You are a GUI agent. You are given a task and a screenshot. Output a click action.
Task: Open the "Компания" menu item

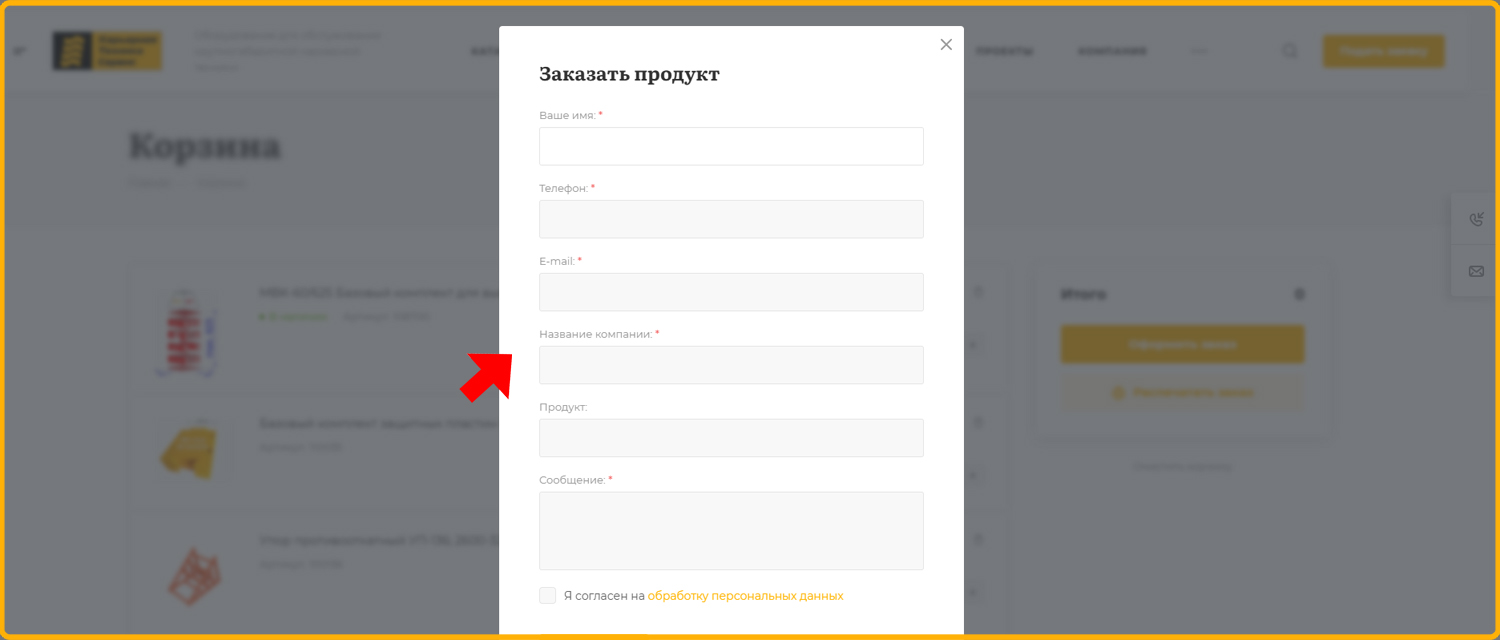(x=1112, y=51)
